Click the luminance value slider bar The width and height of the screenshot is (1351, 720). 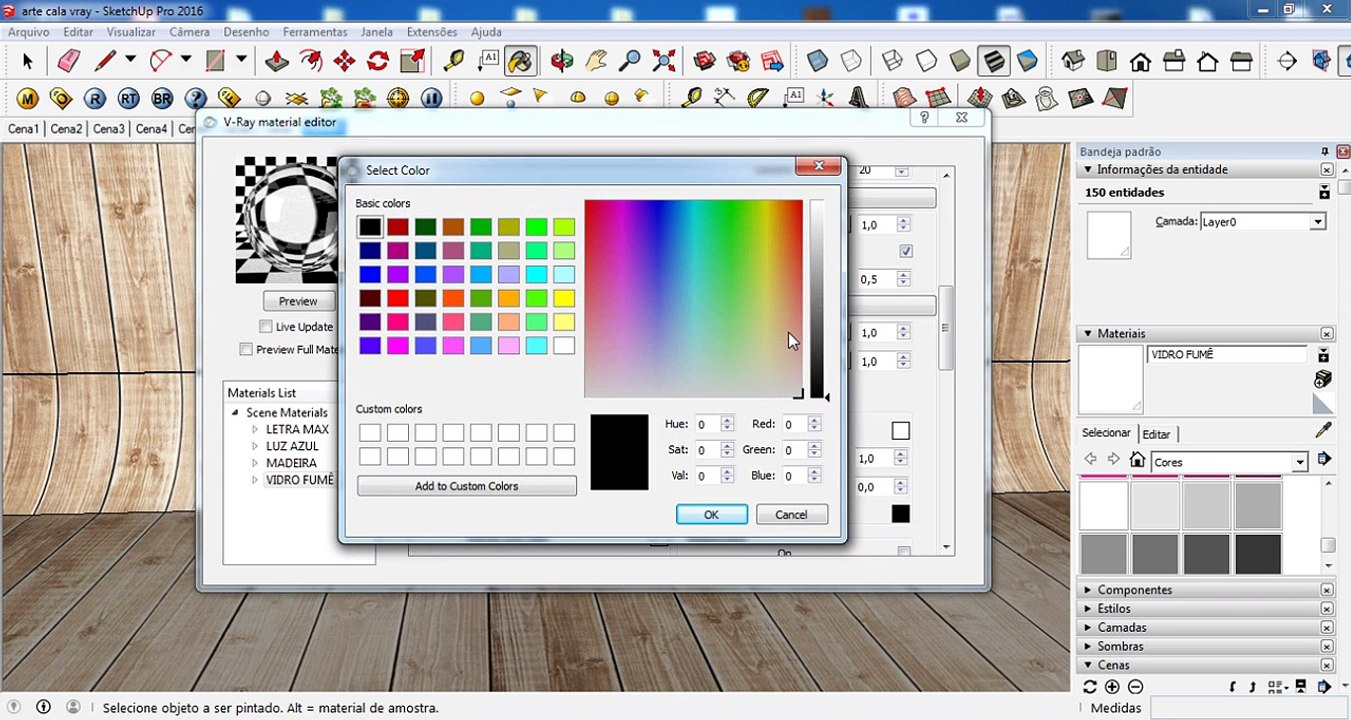click(817, 298)
